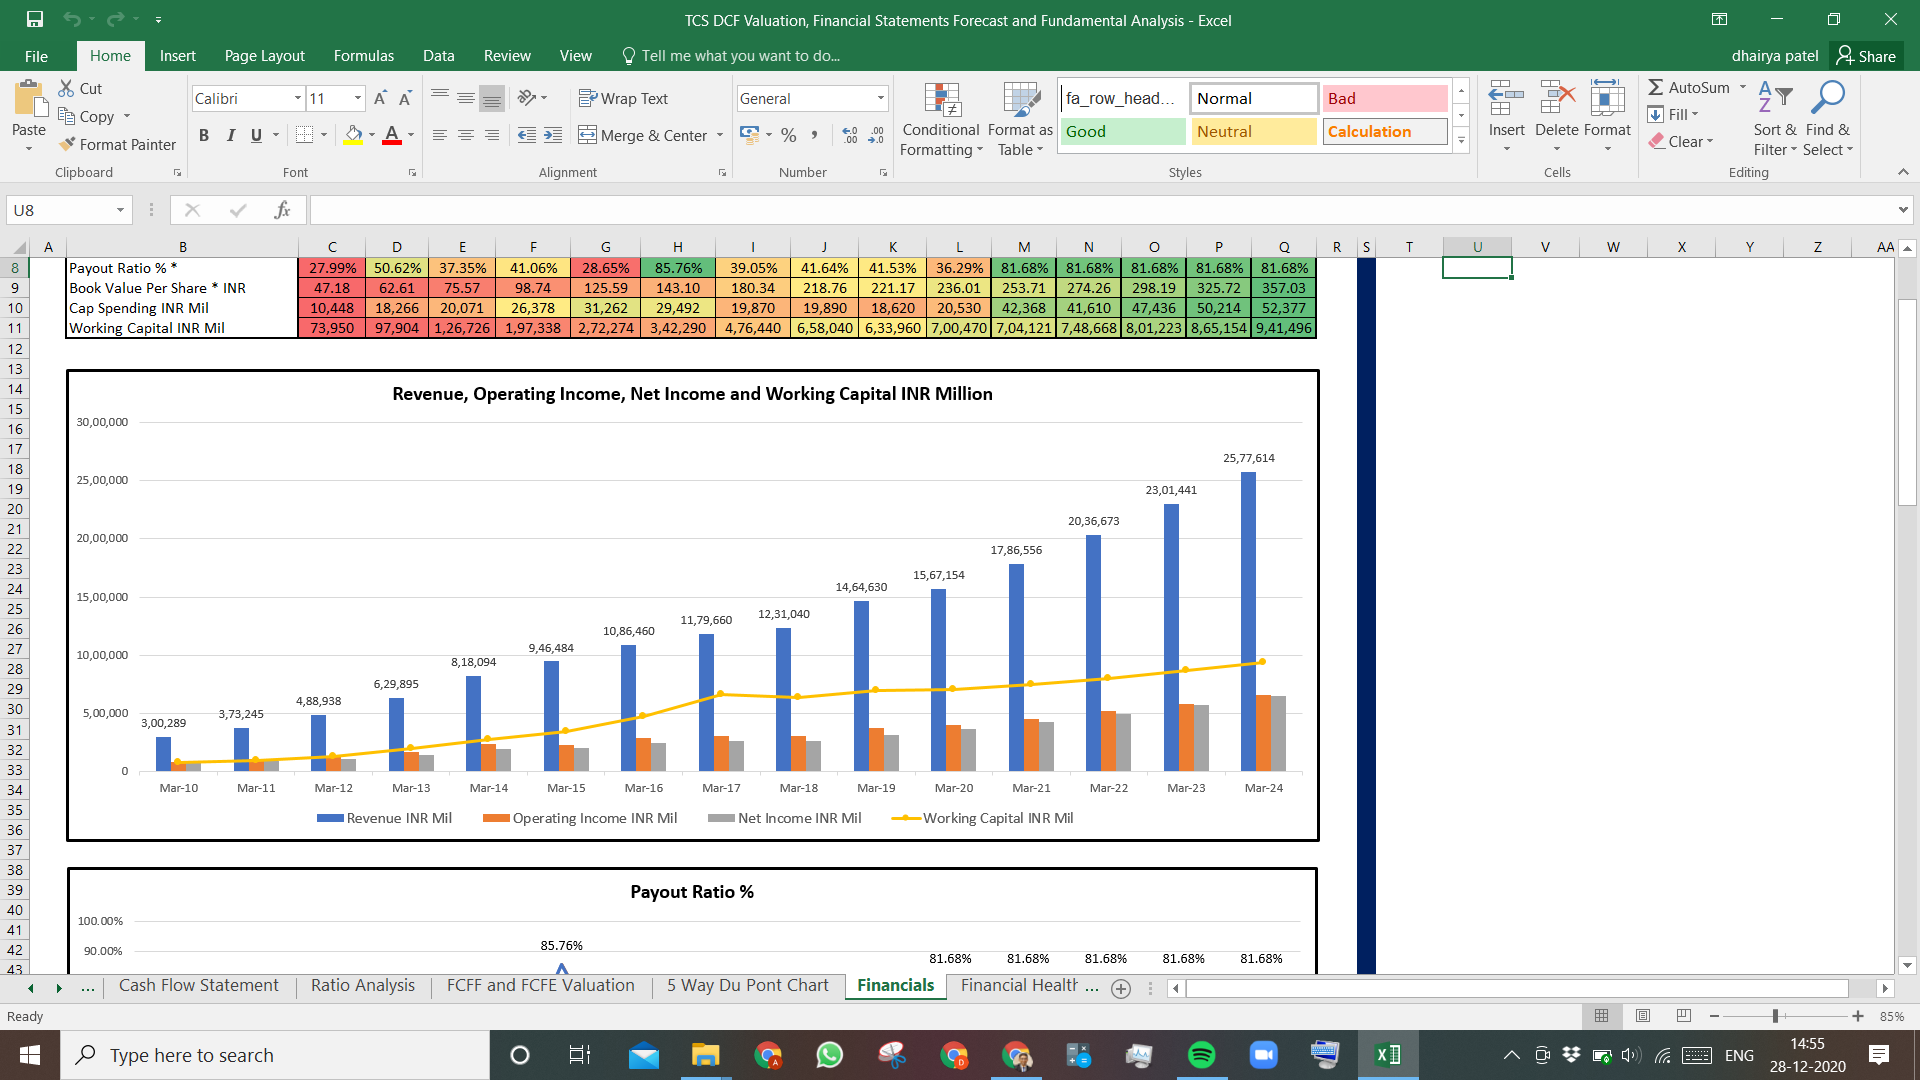
Task: Toggle Bold formatting
Action: [x=204, y=135]
